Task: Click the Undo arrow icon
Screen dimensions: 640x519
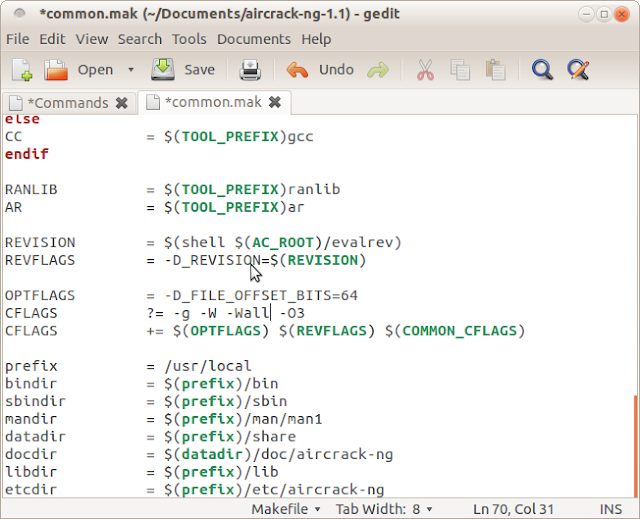Action: 297,70
